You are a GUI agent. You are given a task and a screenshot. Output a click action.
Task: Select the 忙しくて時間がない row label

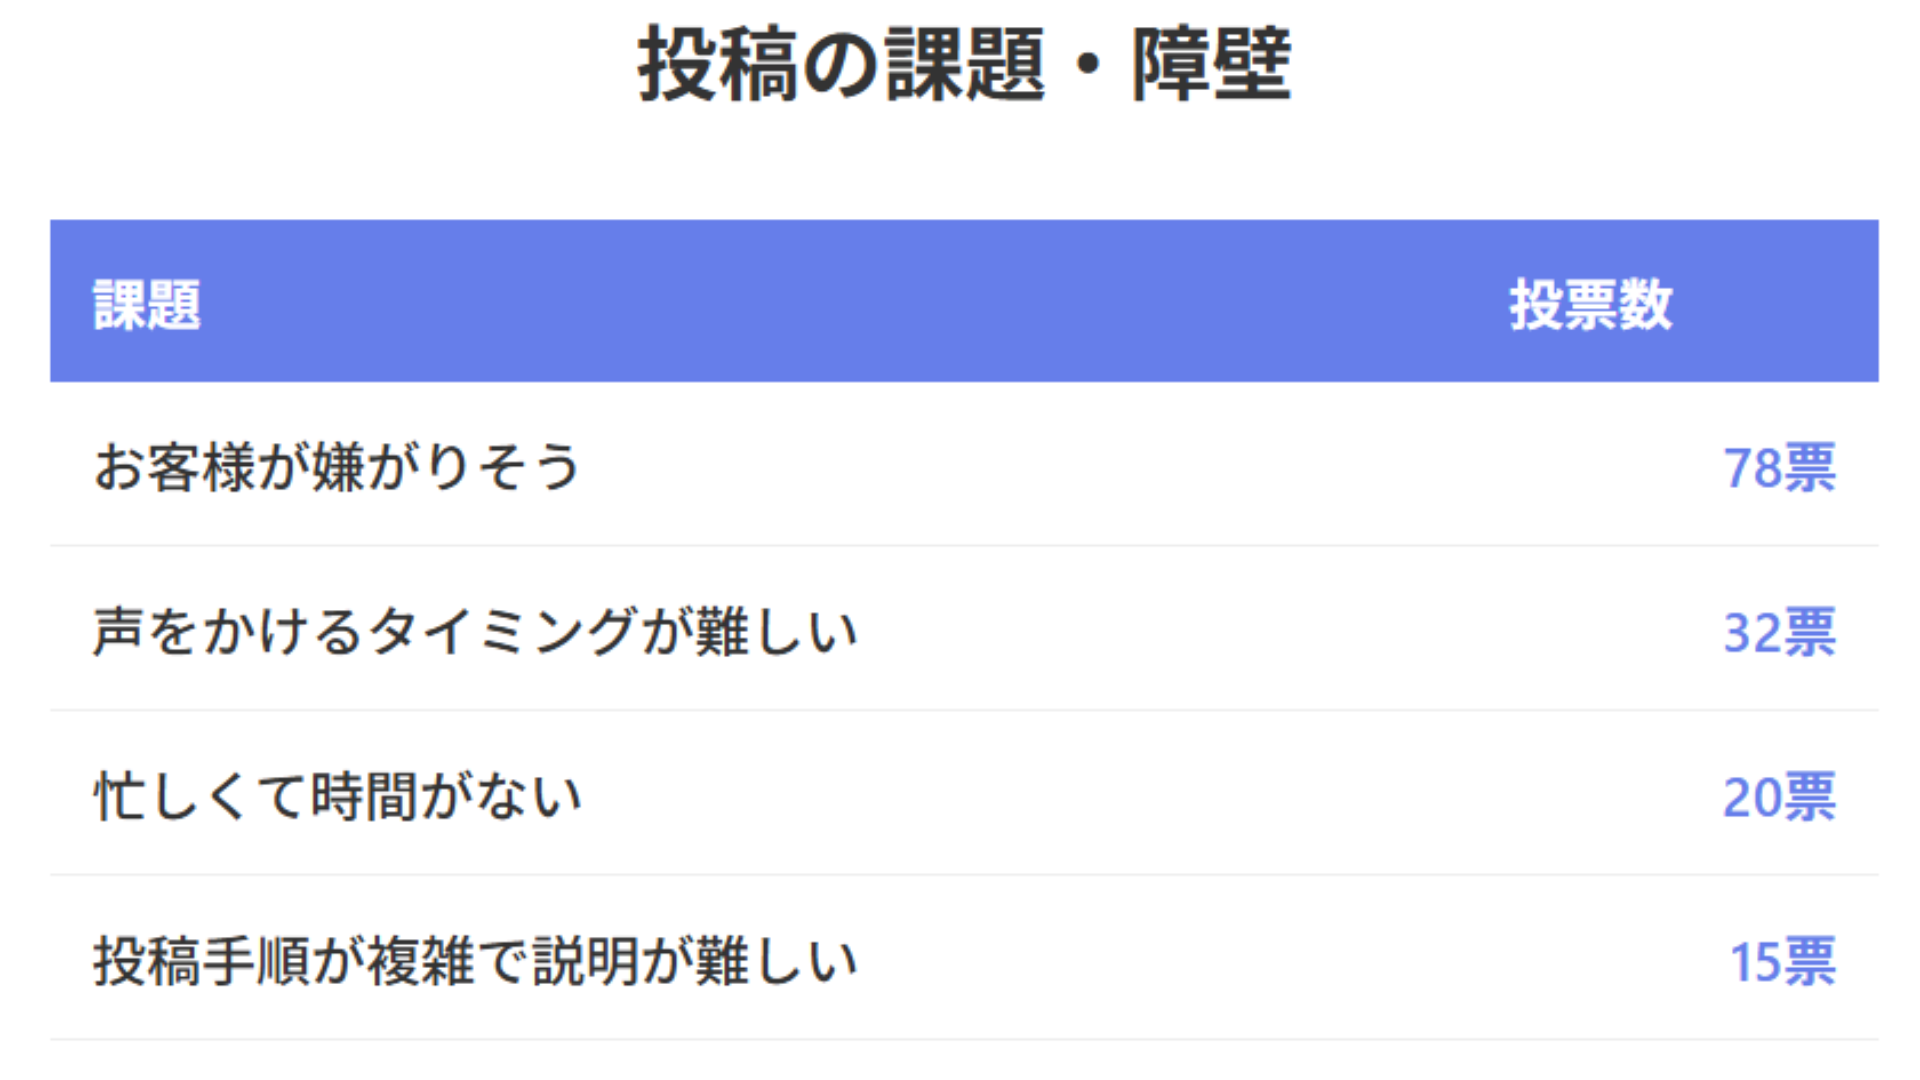[x=338, y=797]
